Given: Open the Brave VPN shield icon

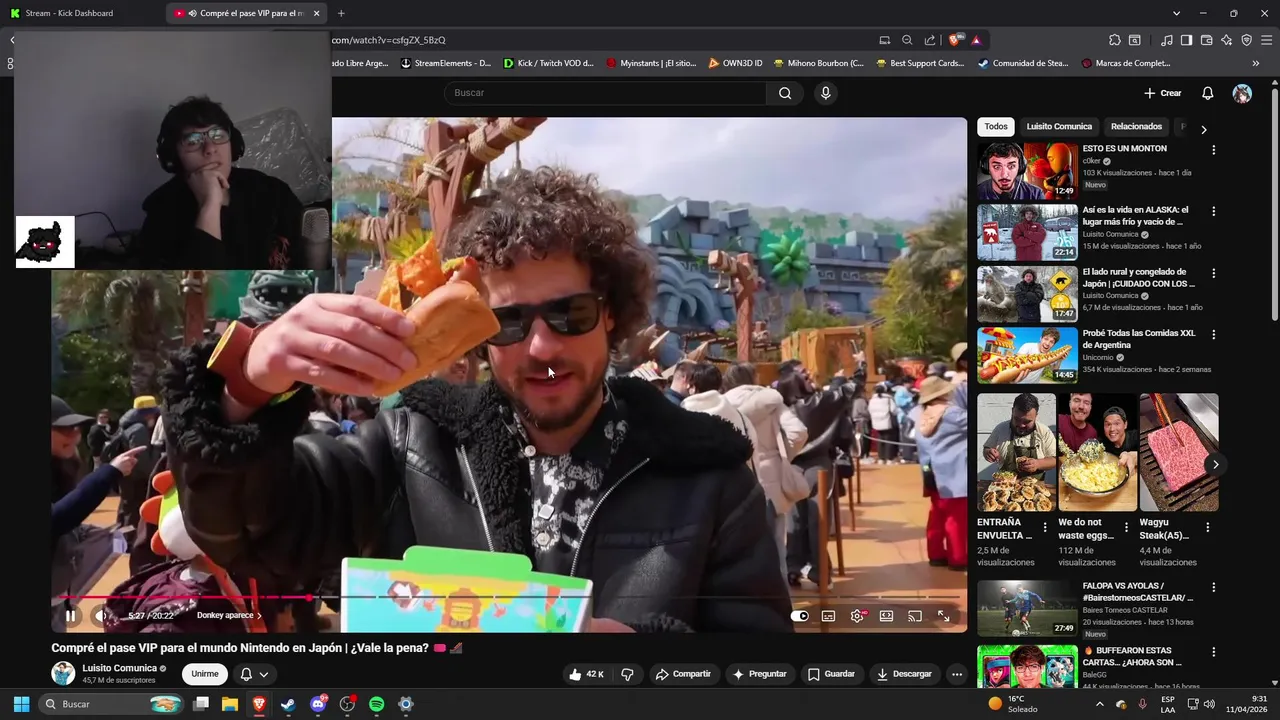Looking at the screenshot, I should [x=1247, y=40].
